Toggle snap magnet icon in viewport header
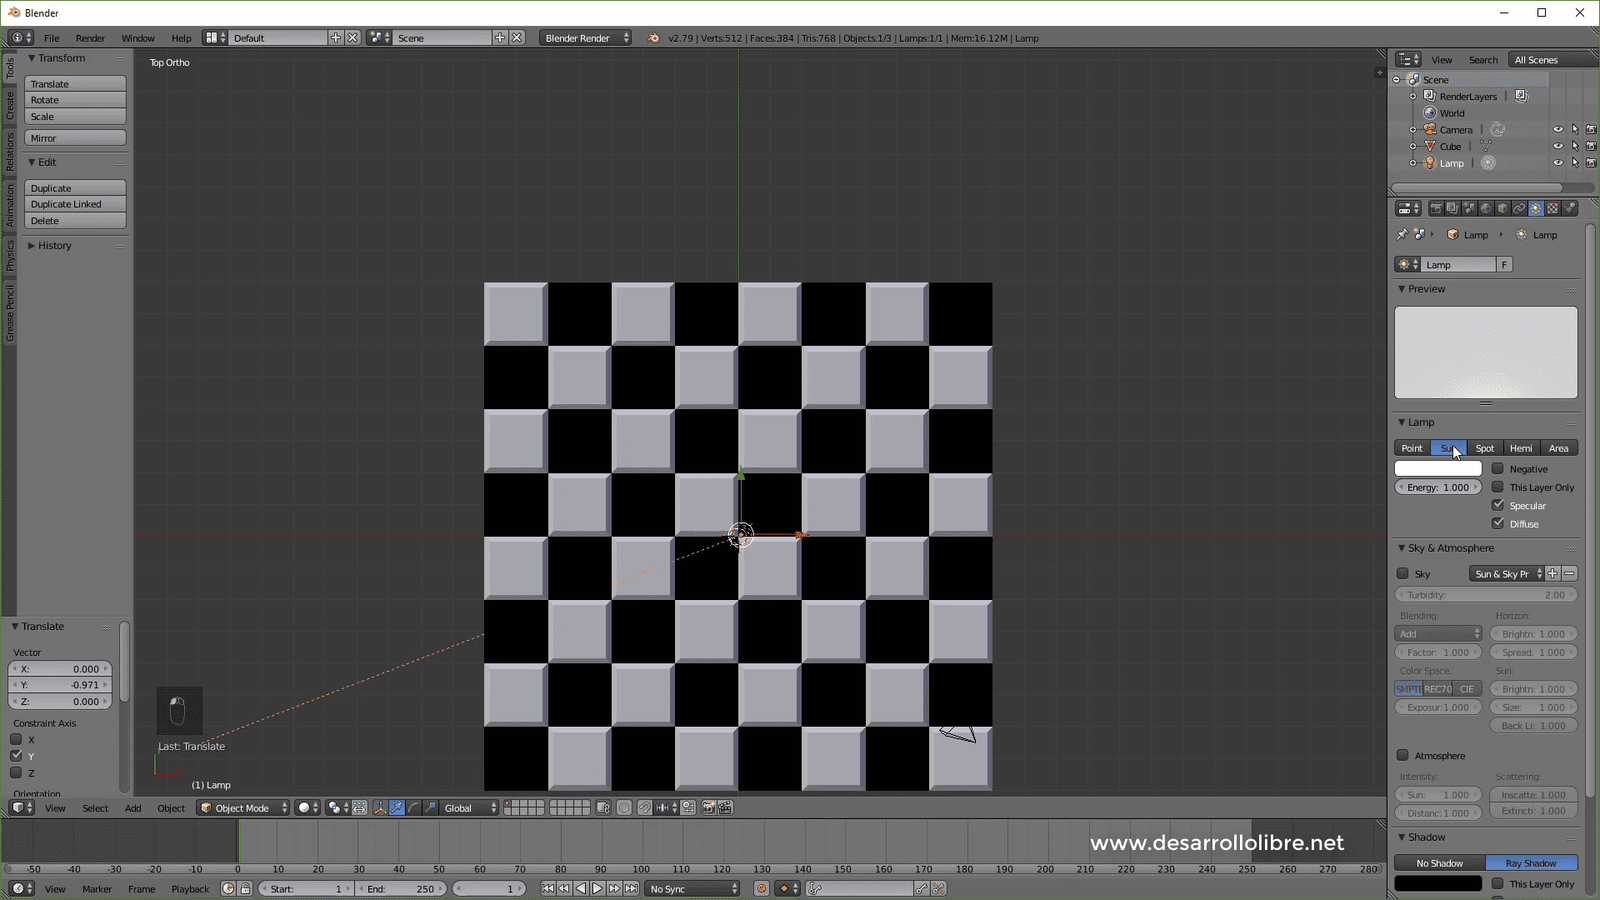1600x900 pixels. coord(645,808)
